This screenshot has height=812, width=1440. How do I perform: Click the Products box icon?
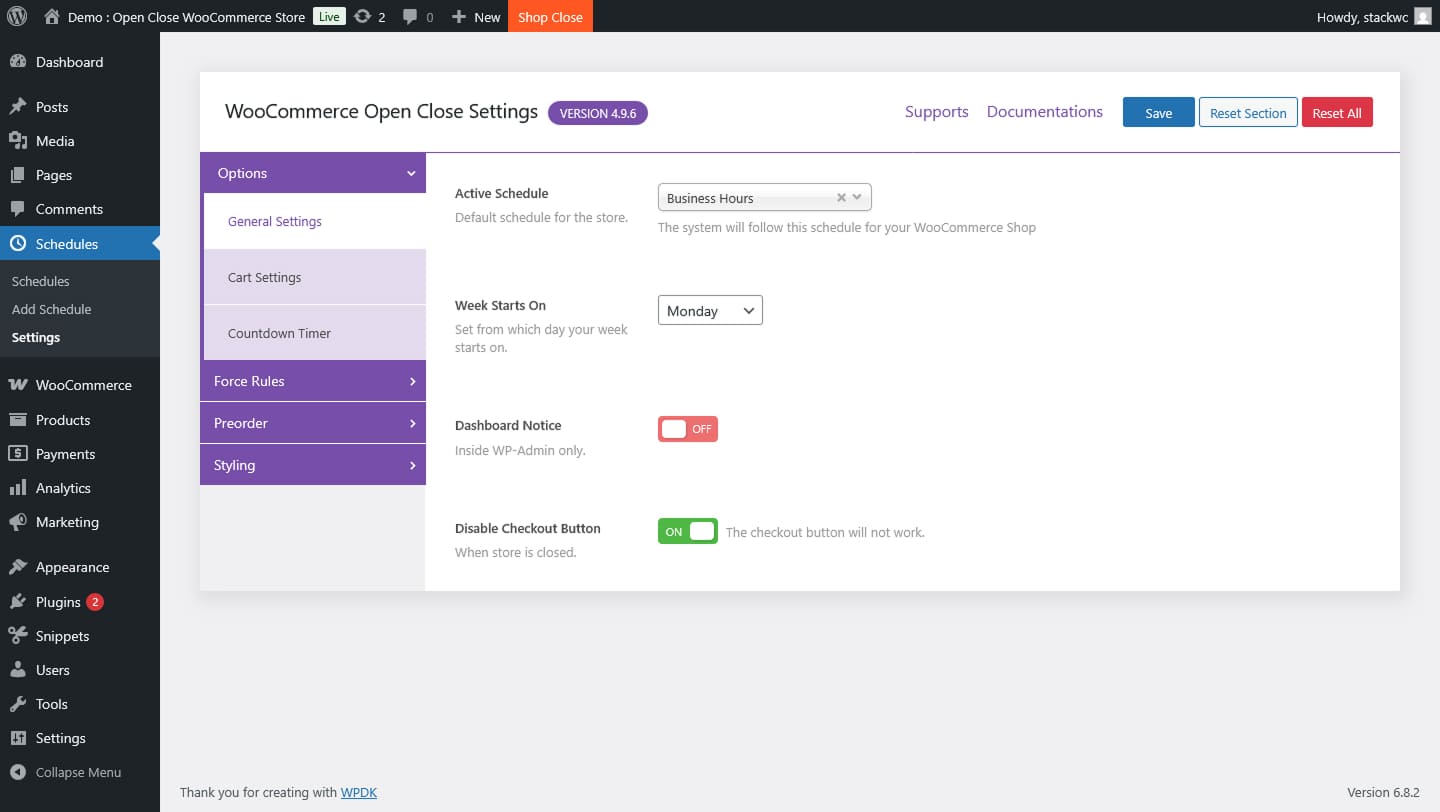click(17, 420)
